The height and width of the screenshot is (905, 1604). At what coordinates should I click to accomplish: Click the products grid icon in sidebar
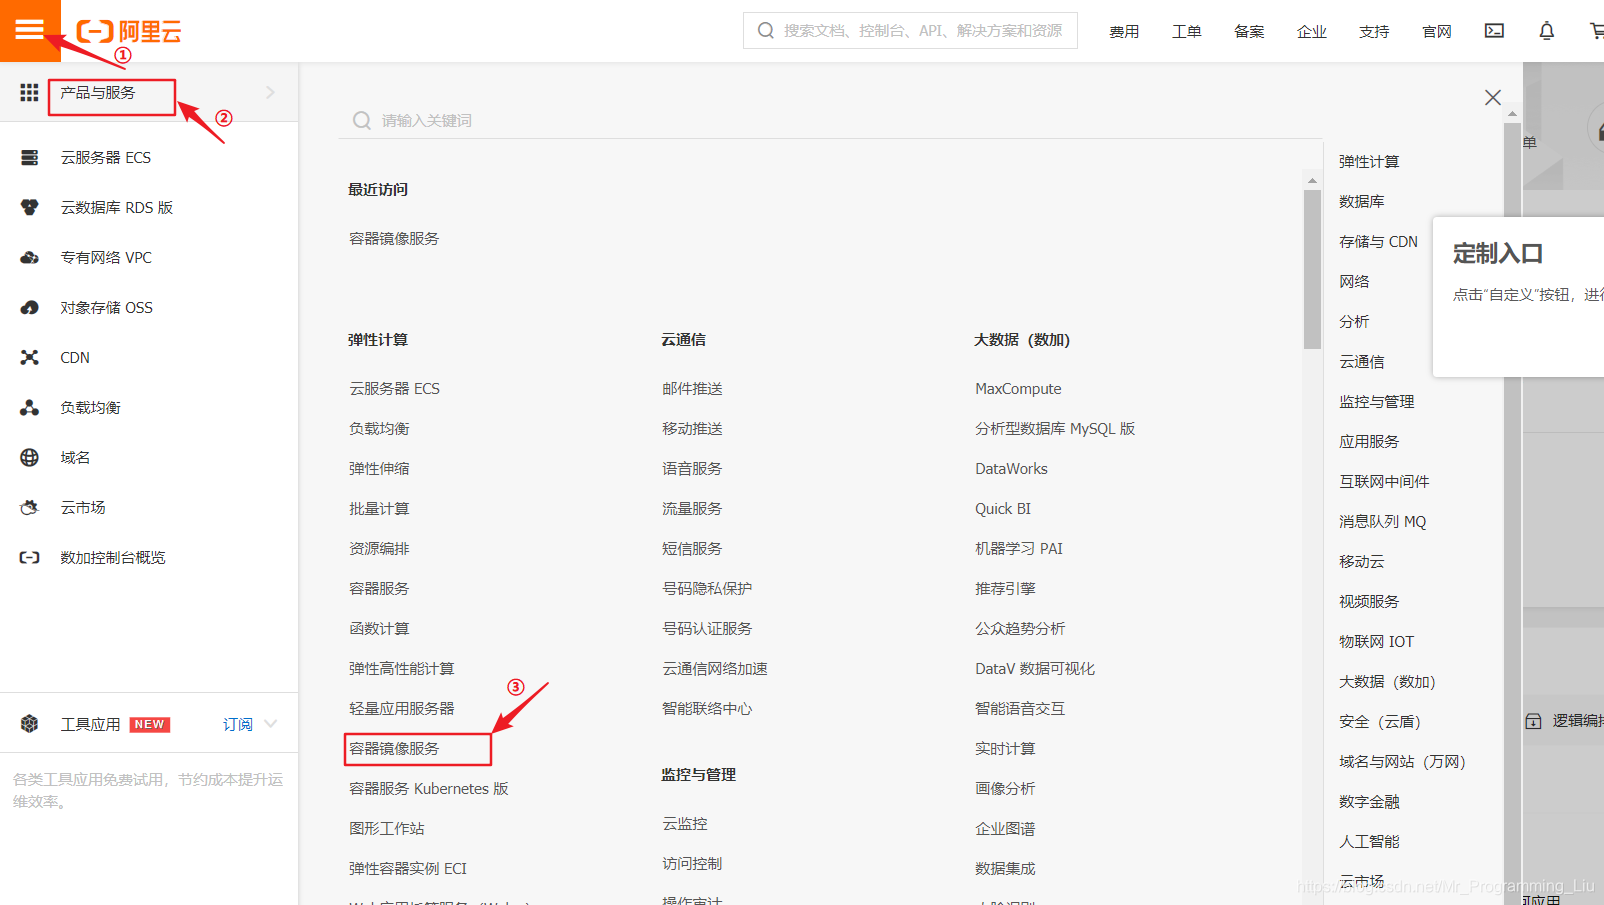tap(29, 93)
